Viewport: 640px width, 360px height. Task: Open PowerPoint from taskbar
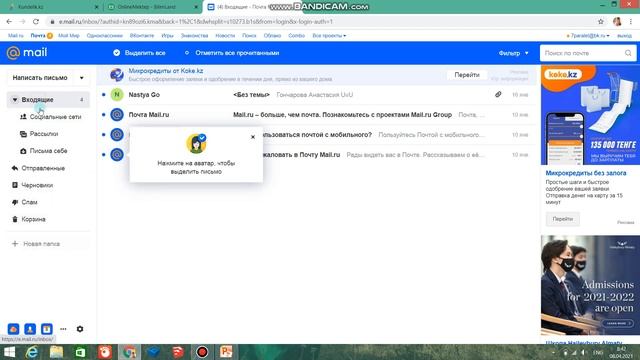tap(226, 352)
